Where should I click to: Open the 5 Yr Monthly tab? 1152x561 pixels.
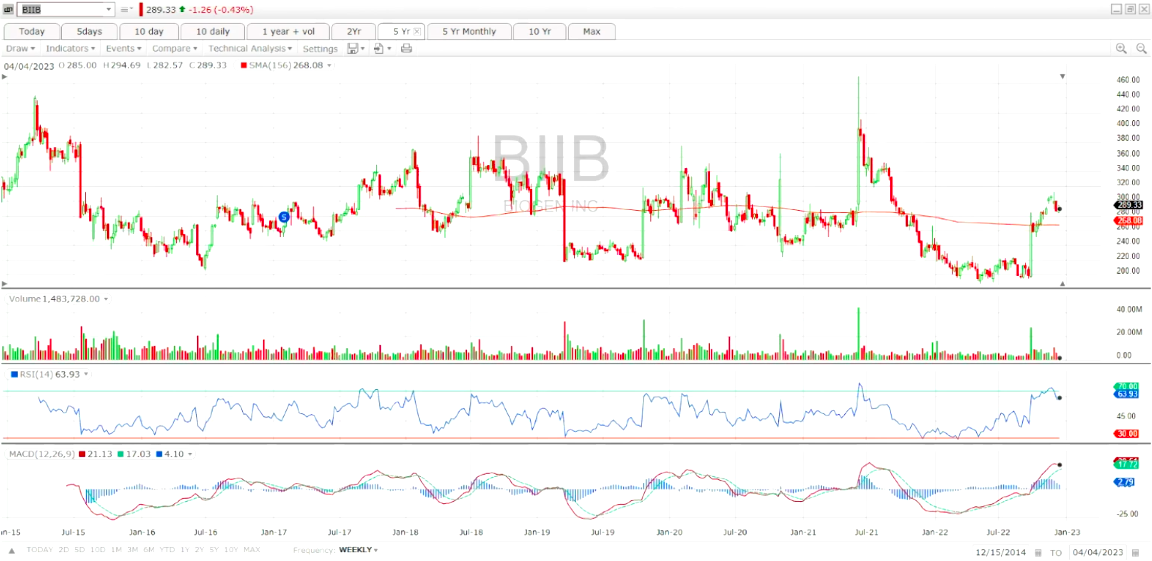[469, 32]
